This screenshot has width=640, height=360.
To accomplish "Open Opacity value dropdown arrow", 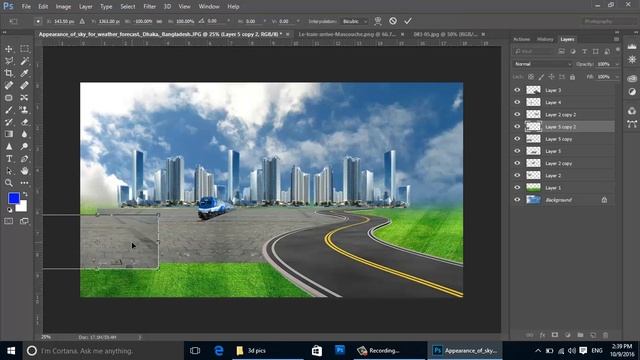I will point(617,64).
